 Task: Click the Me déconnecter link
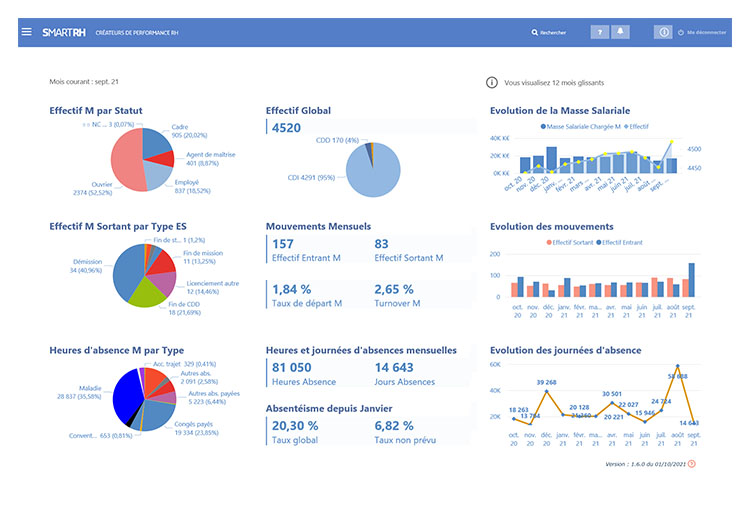pos(706,33)
